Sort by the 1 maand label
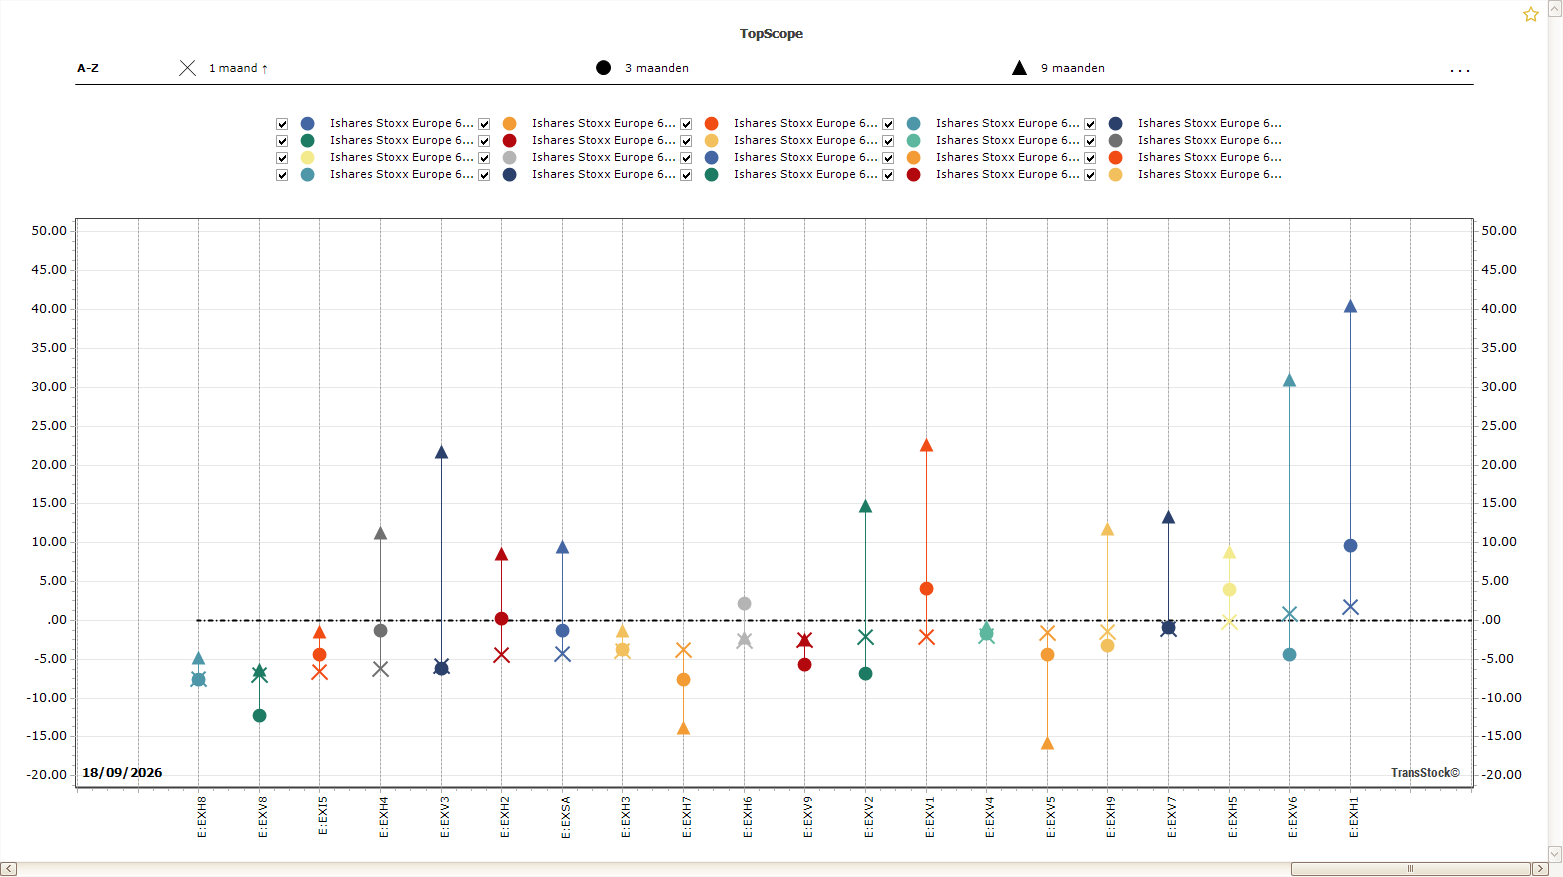This screenshot has width=1563, height=877. tap(238, 68)
